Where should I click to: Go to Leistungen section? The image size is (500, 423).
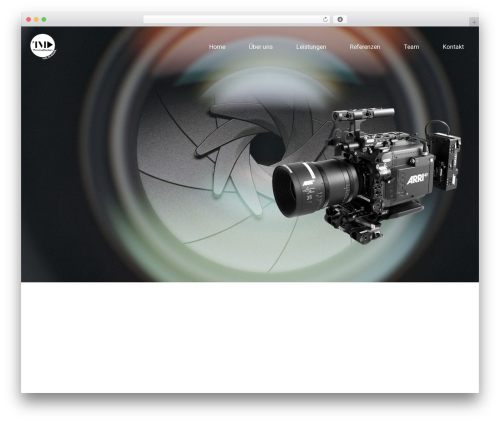[311, 47]
